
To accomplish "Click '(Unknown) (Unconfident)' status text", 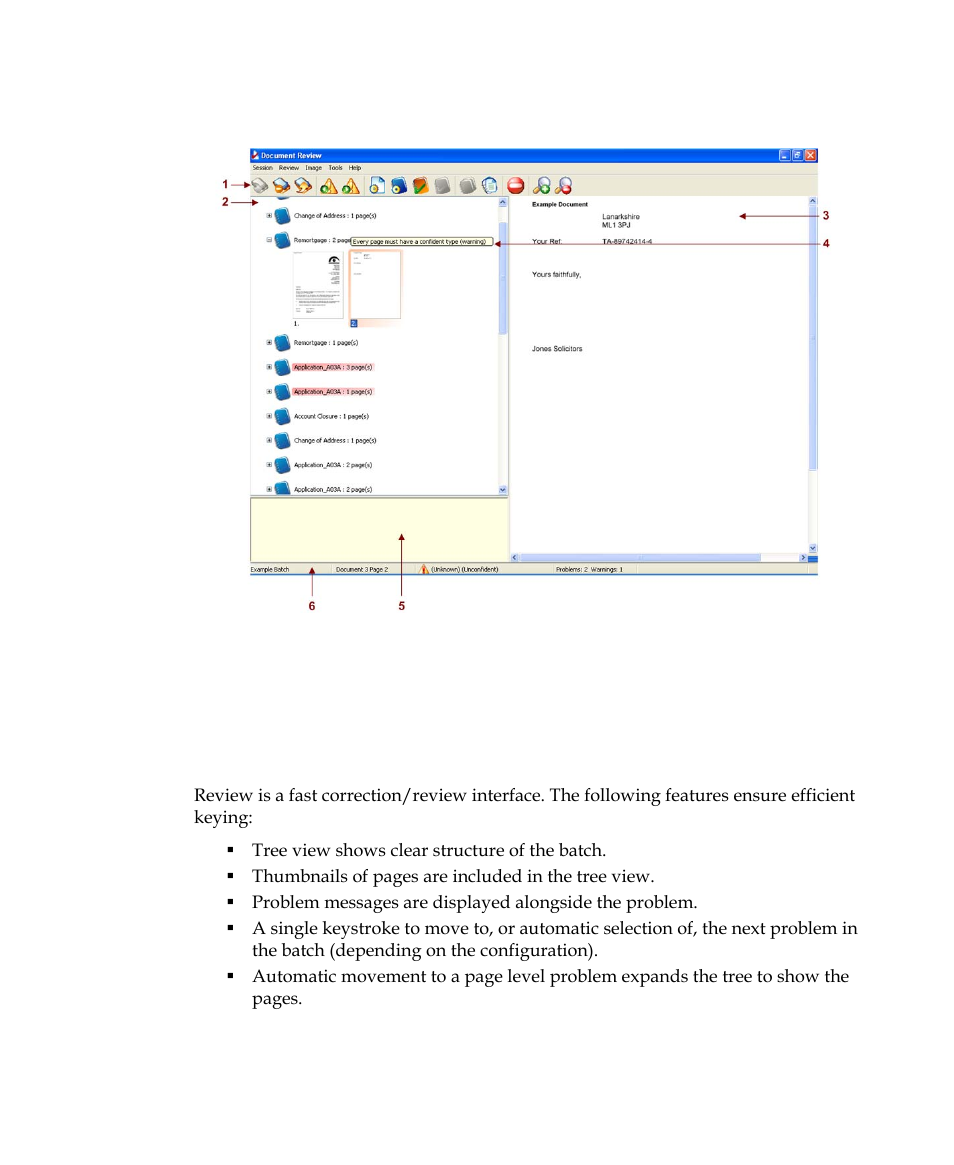I will [x=464, y=570].
